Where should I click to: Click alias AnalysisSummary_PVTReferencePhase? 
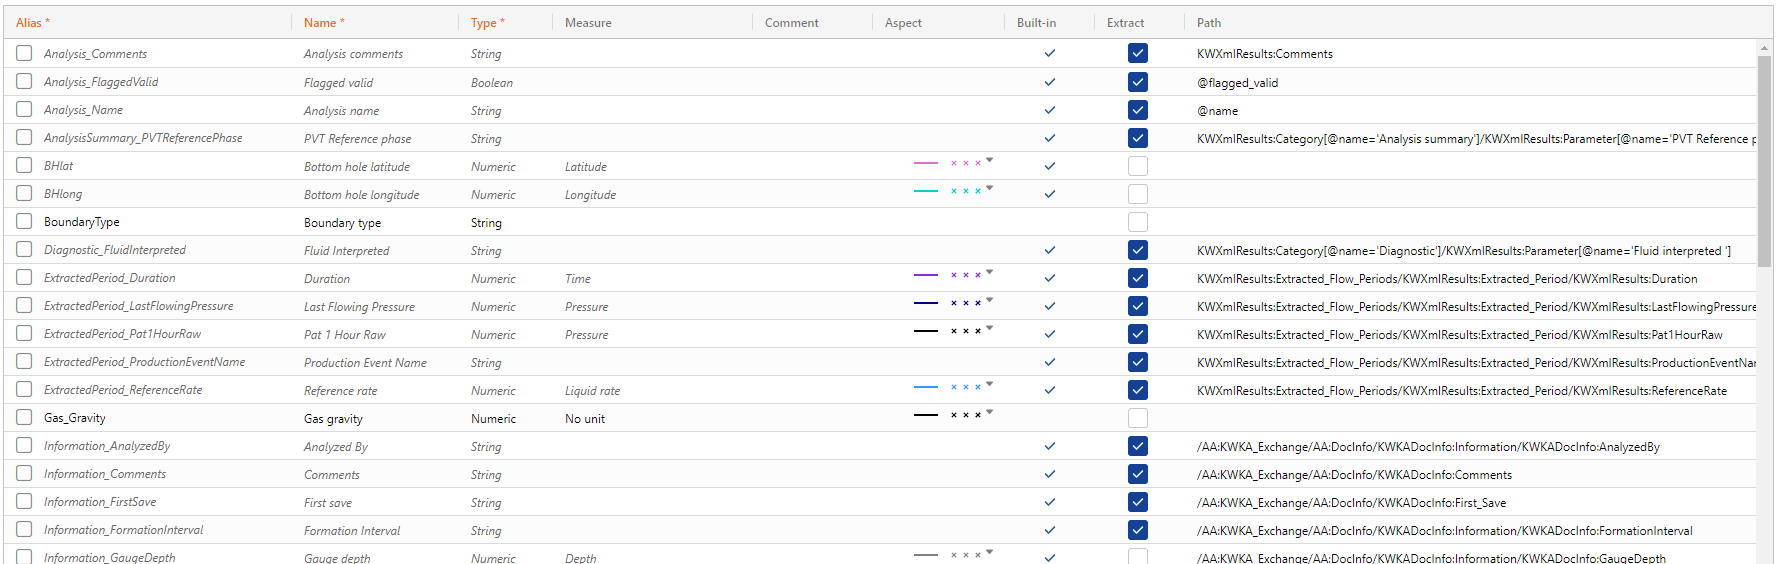coord(143,138)
